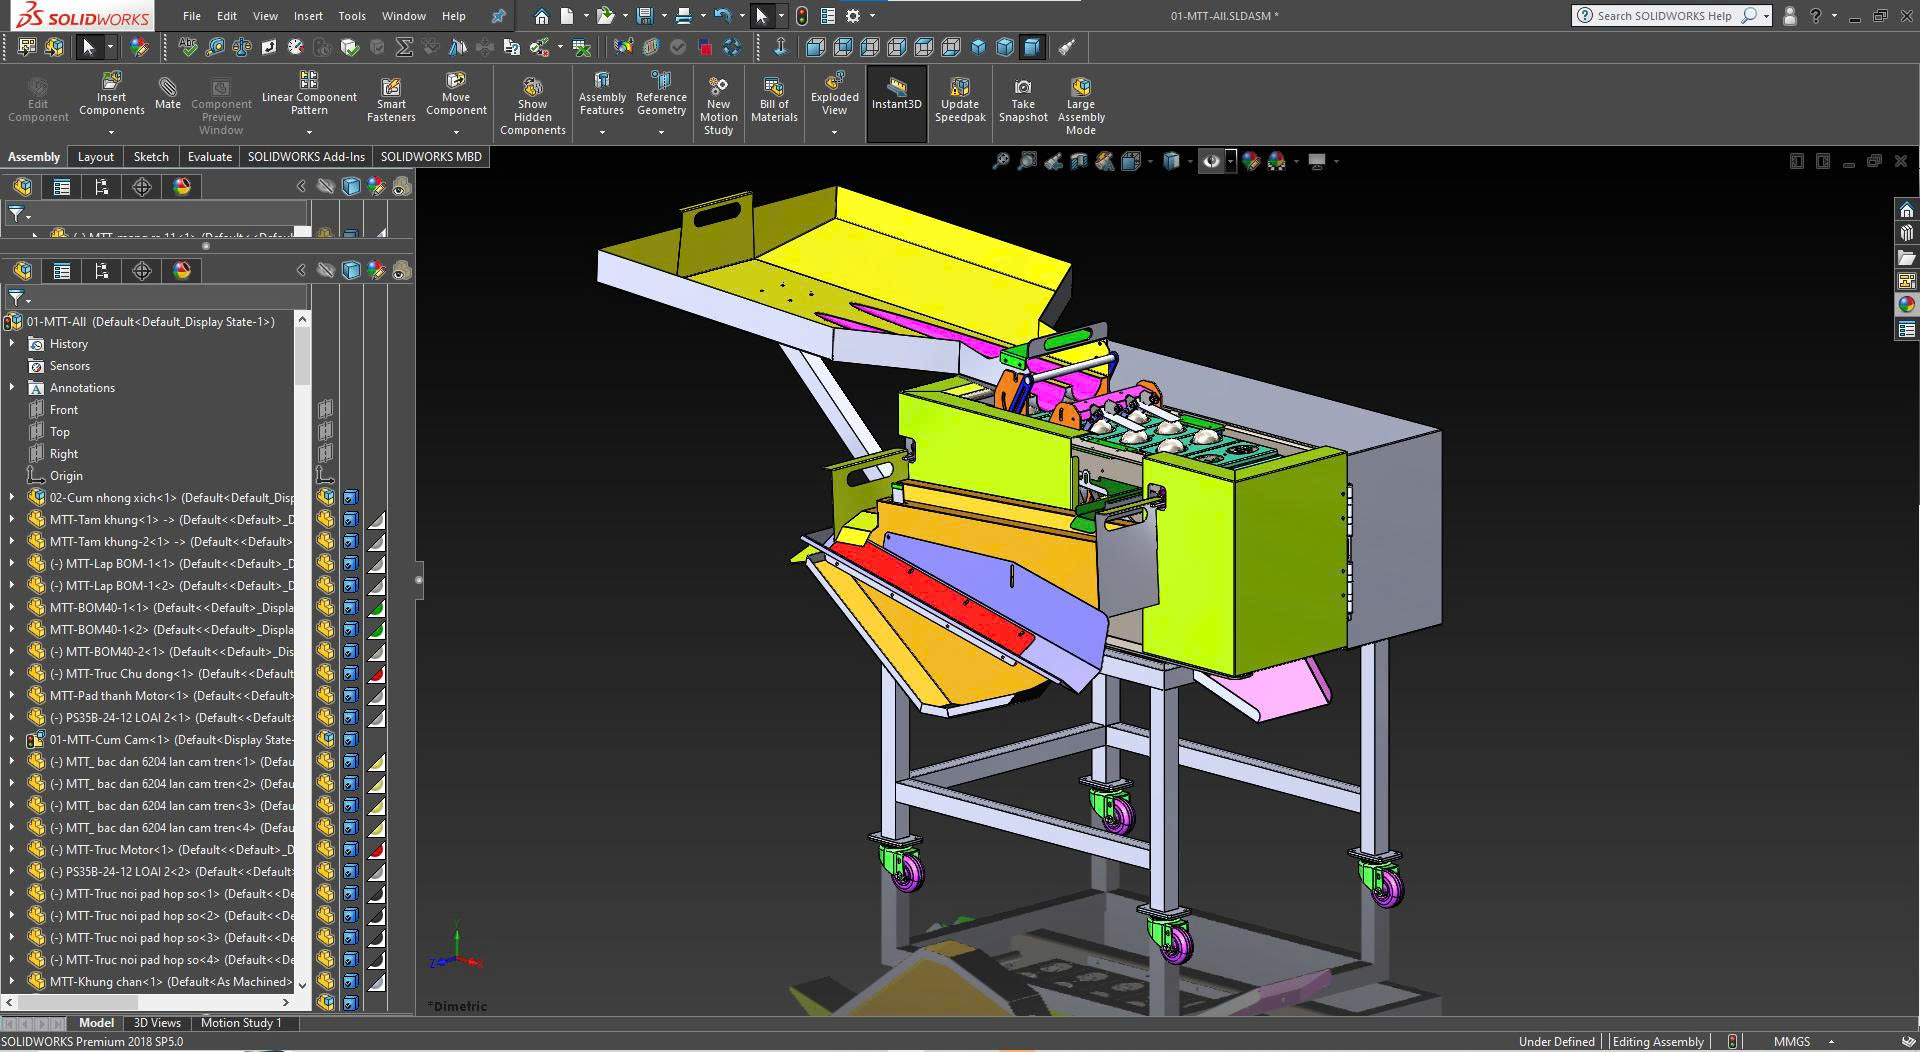1920x1052 pixels.
Task: Switch to the Evaluate tab
Action: pos(210,157)
